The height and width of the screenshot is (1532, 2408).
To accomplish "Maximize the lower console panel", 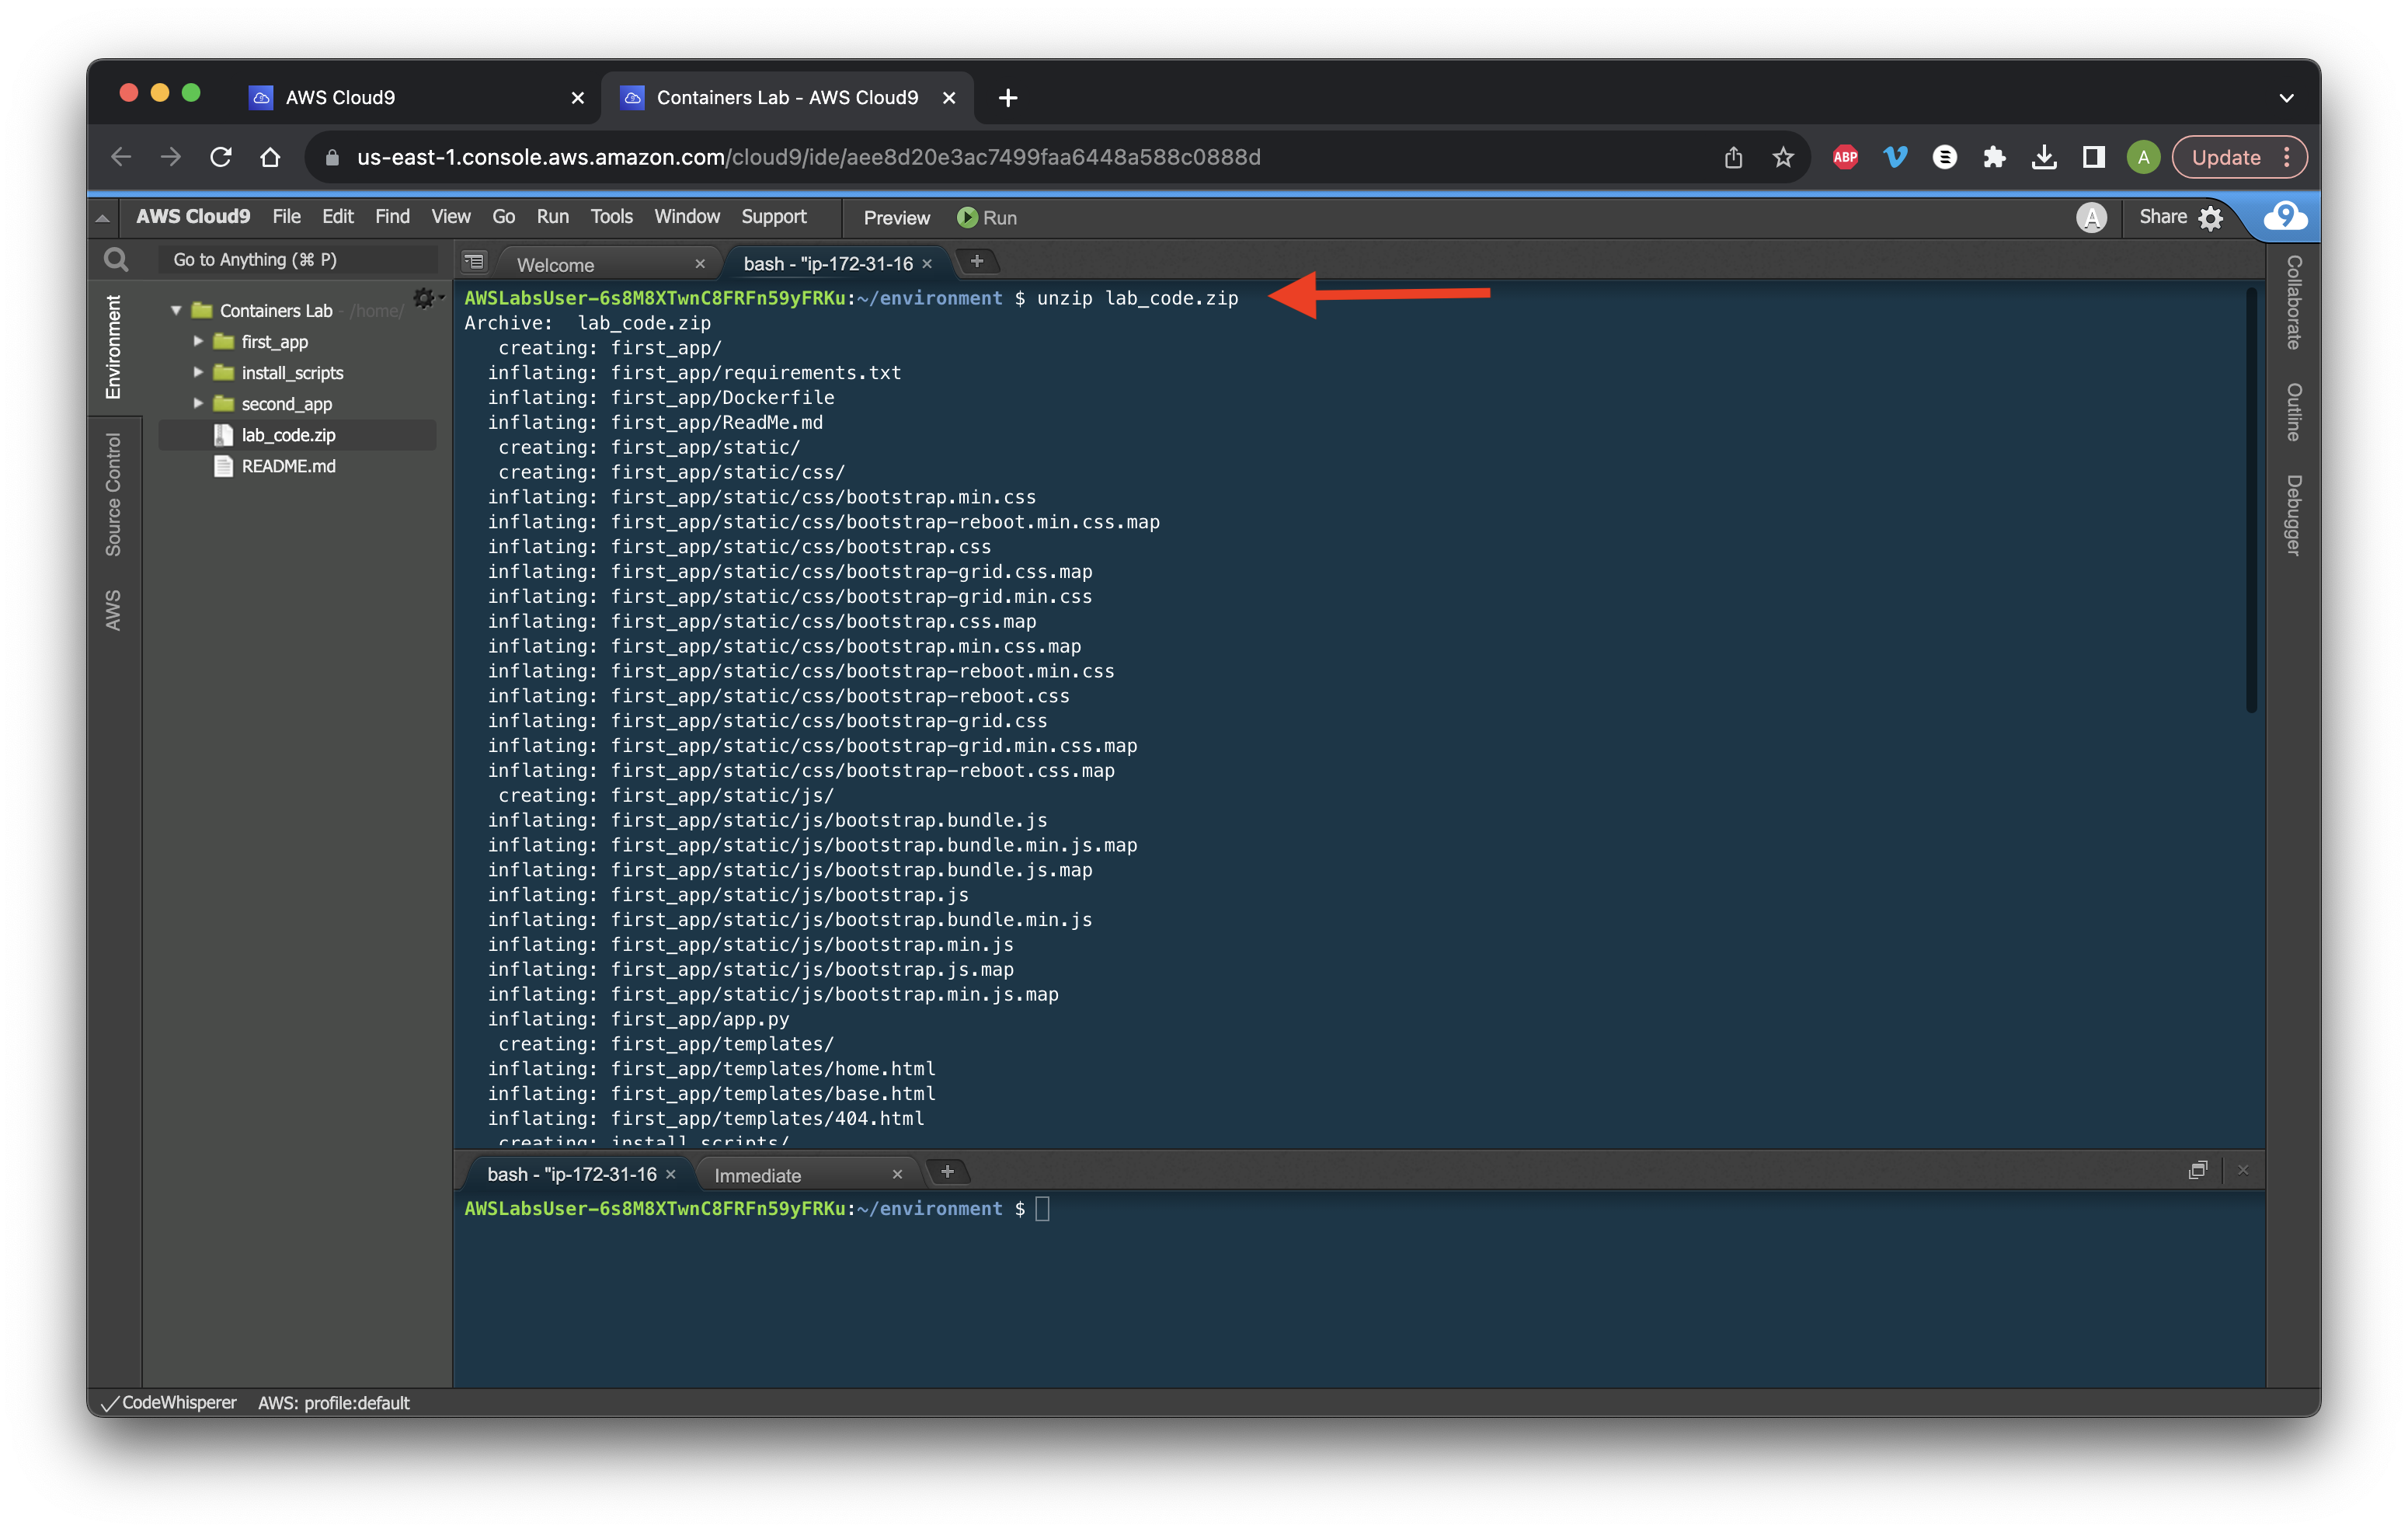I will click(x=2197, y=1170).
